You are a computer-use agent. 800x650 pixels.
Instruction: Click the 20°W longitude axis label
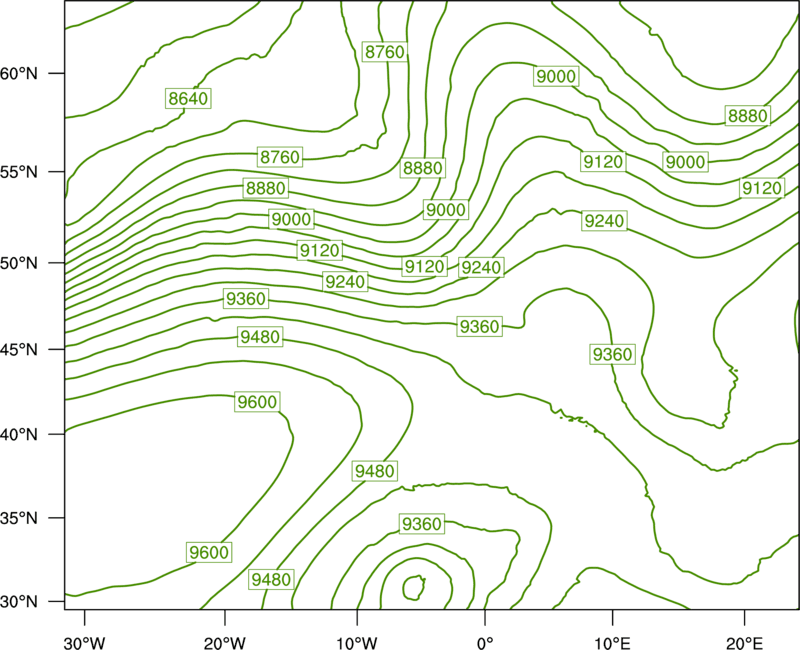(x=224, y=643)
